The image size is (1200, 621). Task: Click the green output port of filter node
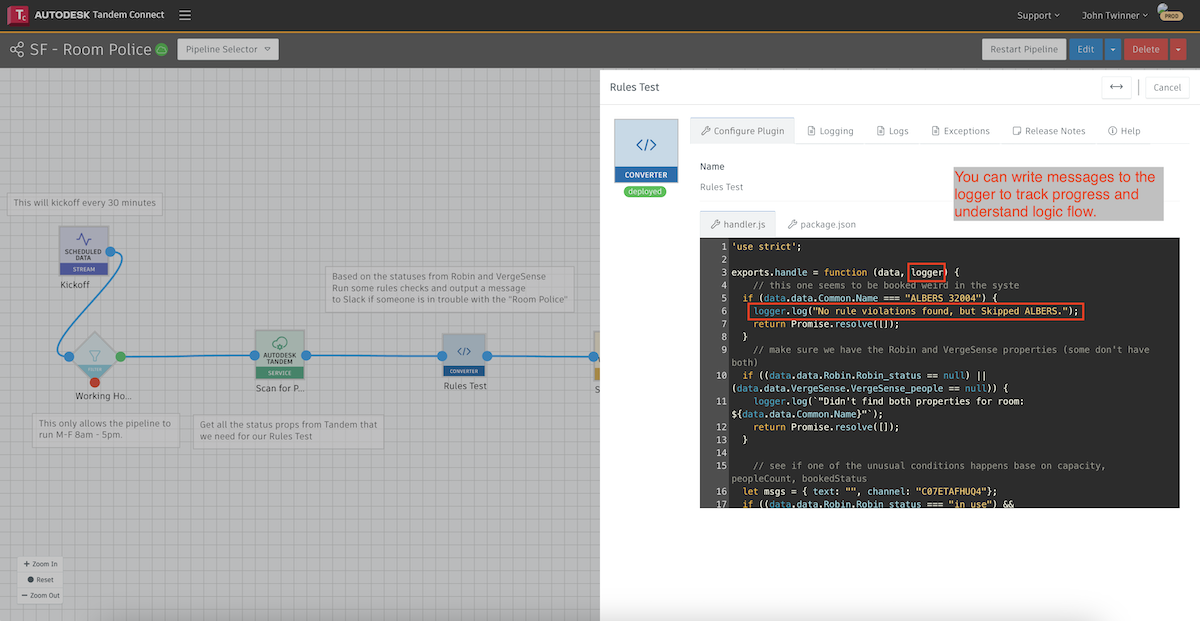click(x=120, y=356)
